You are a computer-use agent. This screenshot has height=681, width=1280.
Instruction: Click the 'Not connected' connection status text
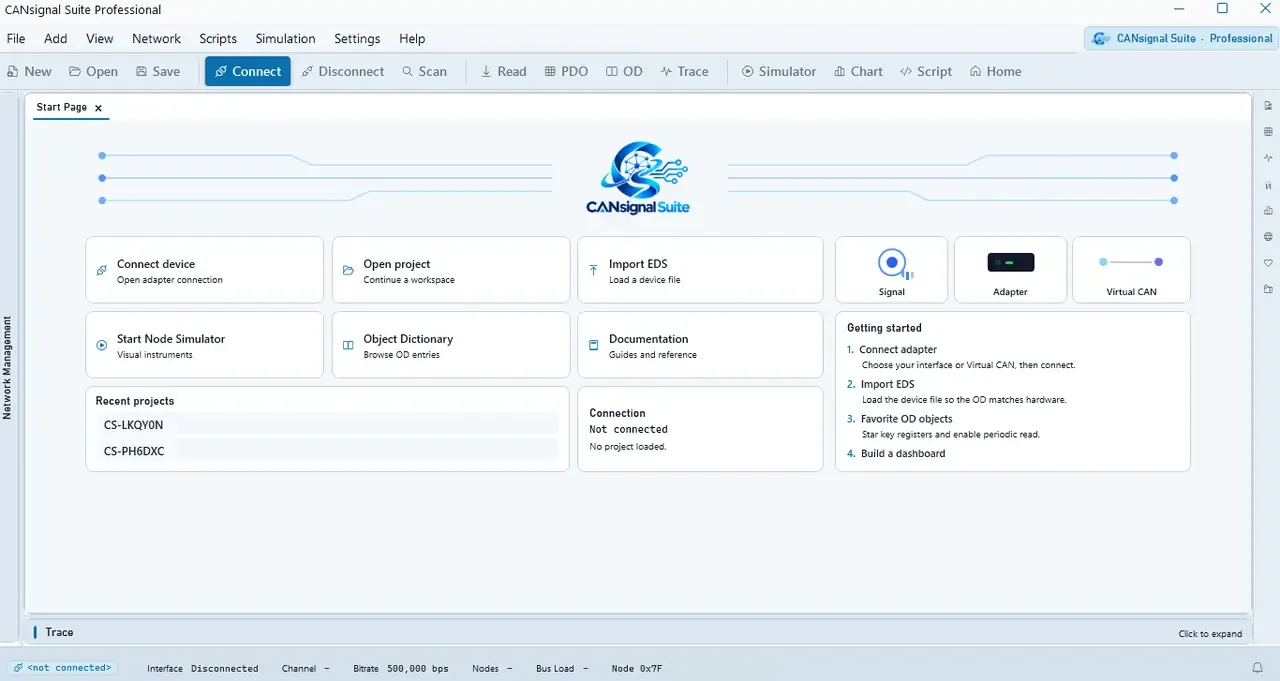tap(629, 430)
